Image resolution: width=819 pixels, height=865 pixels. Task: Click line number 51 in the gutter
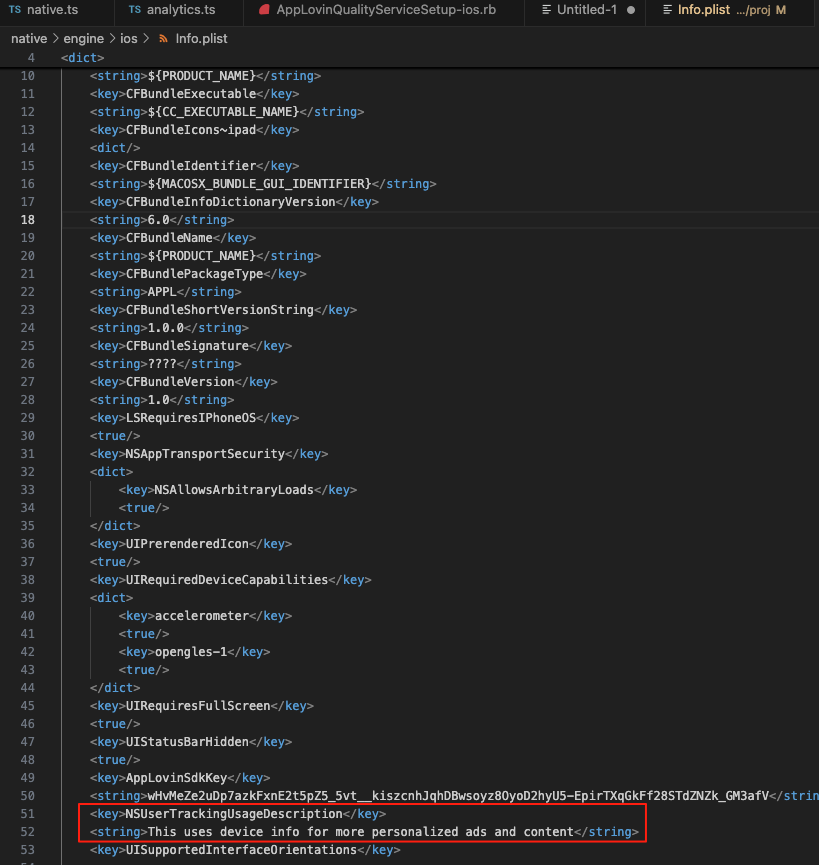27,814
